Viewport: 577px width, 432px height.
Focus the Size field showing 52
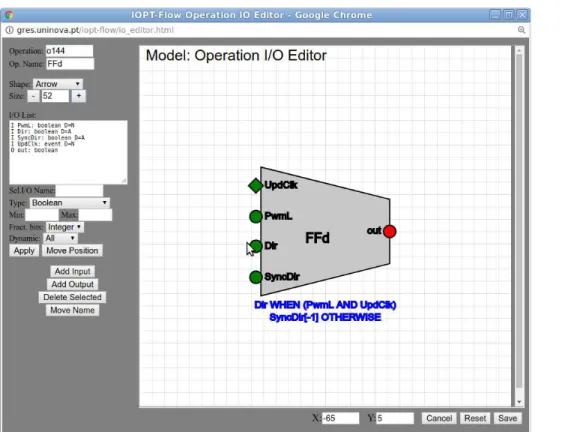[55, 96]
